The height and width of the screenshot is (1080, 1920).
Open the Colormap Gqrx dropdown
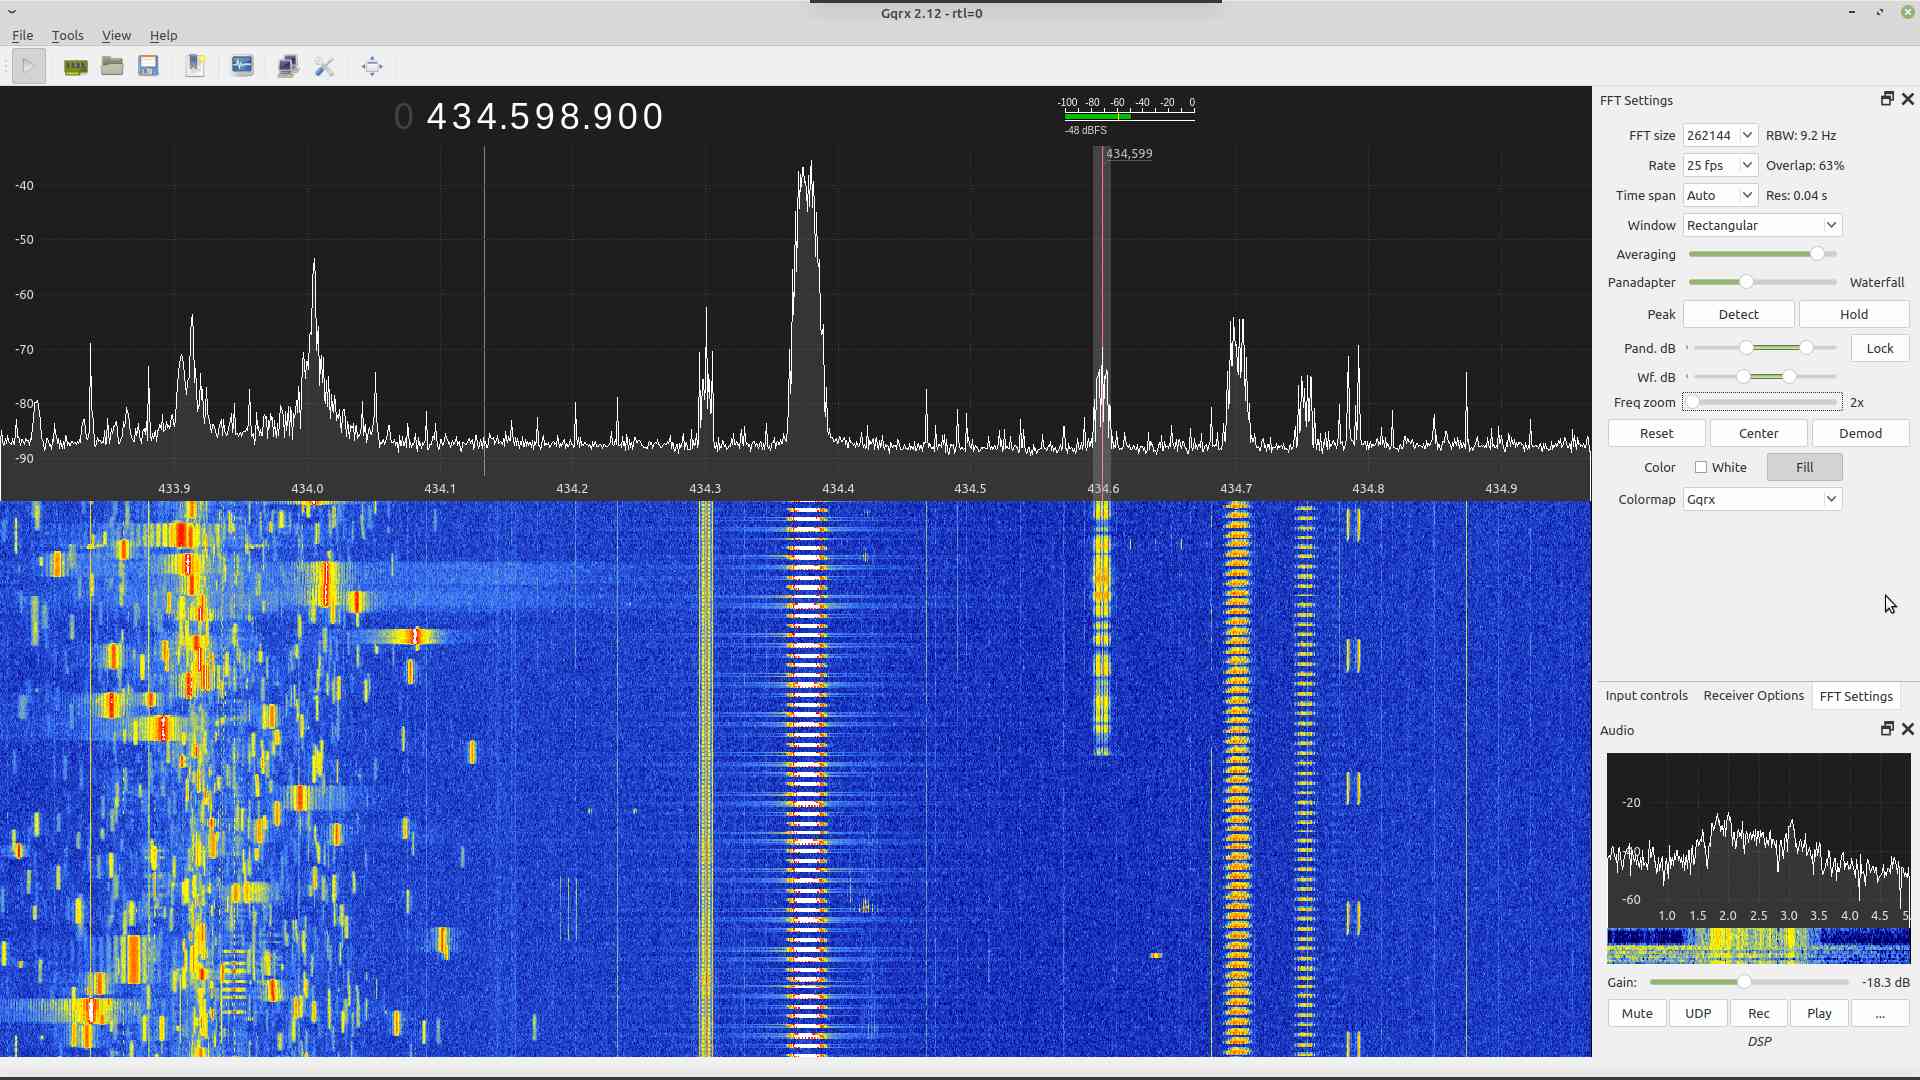(x=1762, y=499)
